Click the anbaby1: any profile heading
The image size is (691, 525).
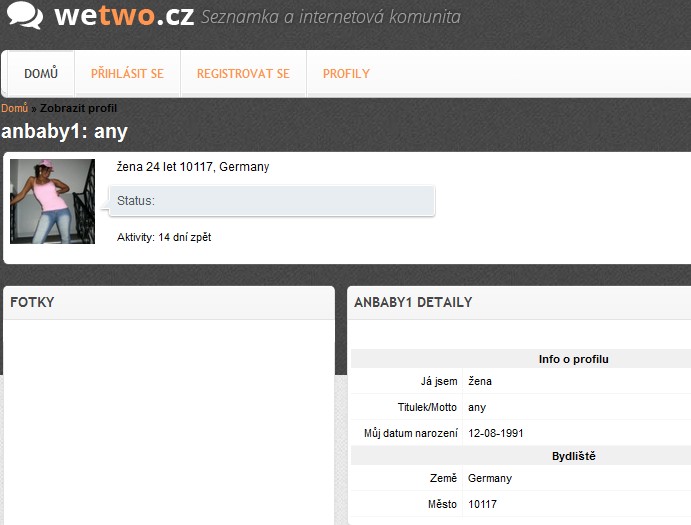tap(64, 131)
